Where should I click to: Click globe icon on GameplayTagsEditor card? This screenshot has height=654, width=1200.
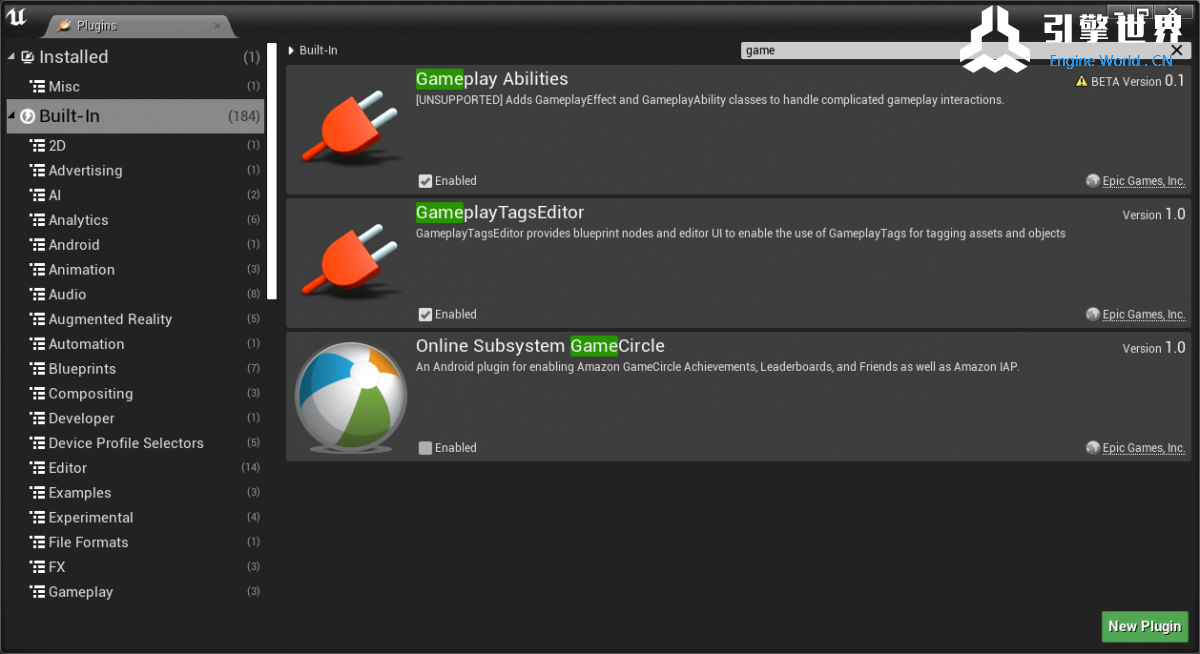[1093, 314]
